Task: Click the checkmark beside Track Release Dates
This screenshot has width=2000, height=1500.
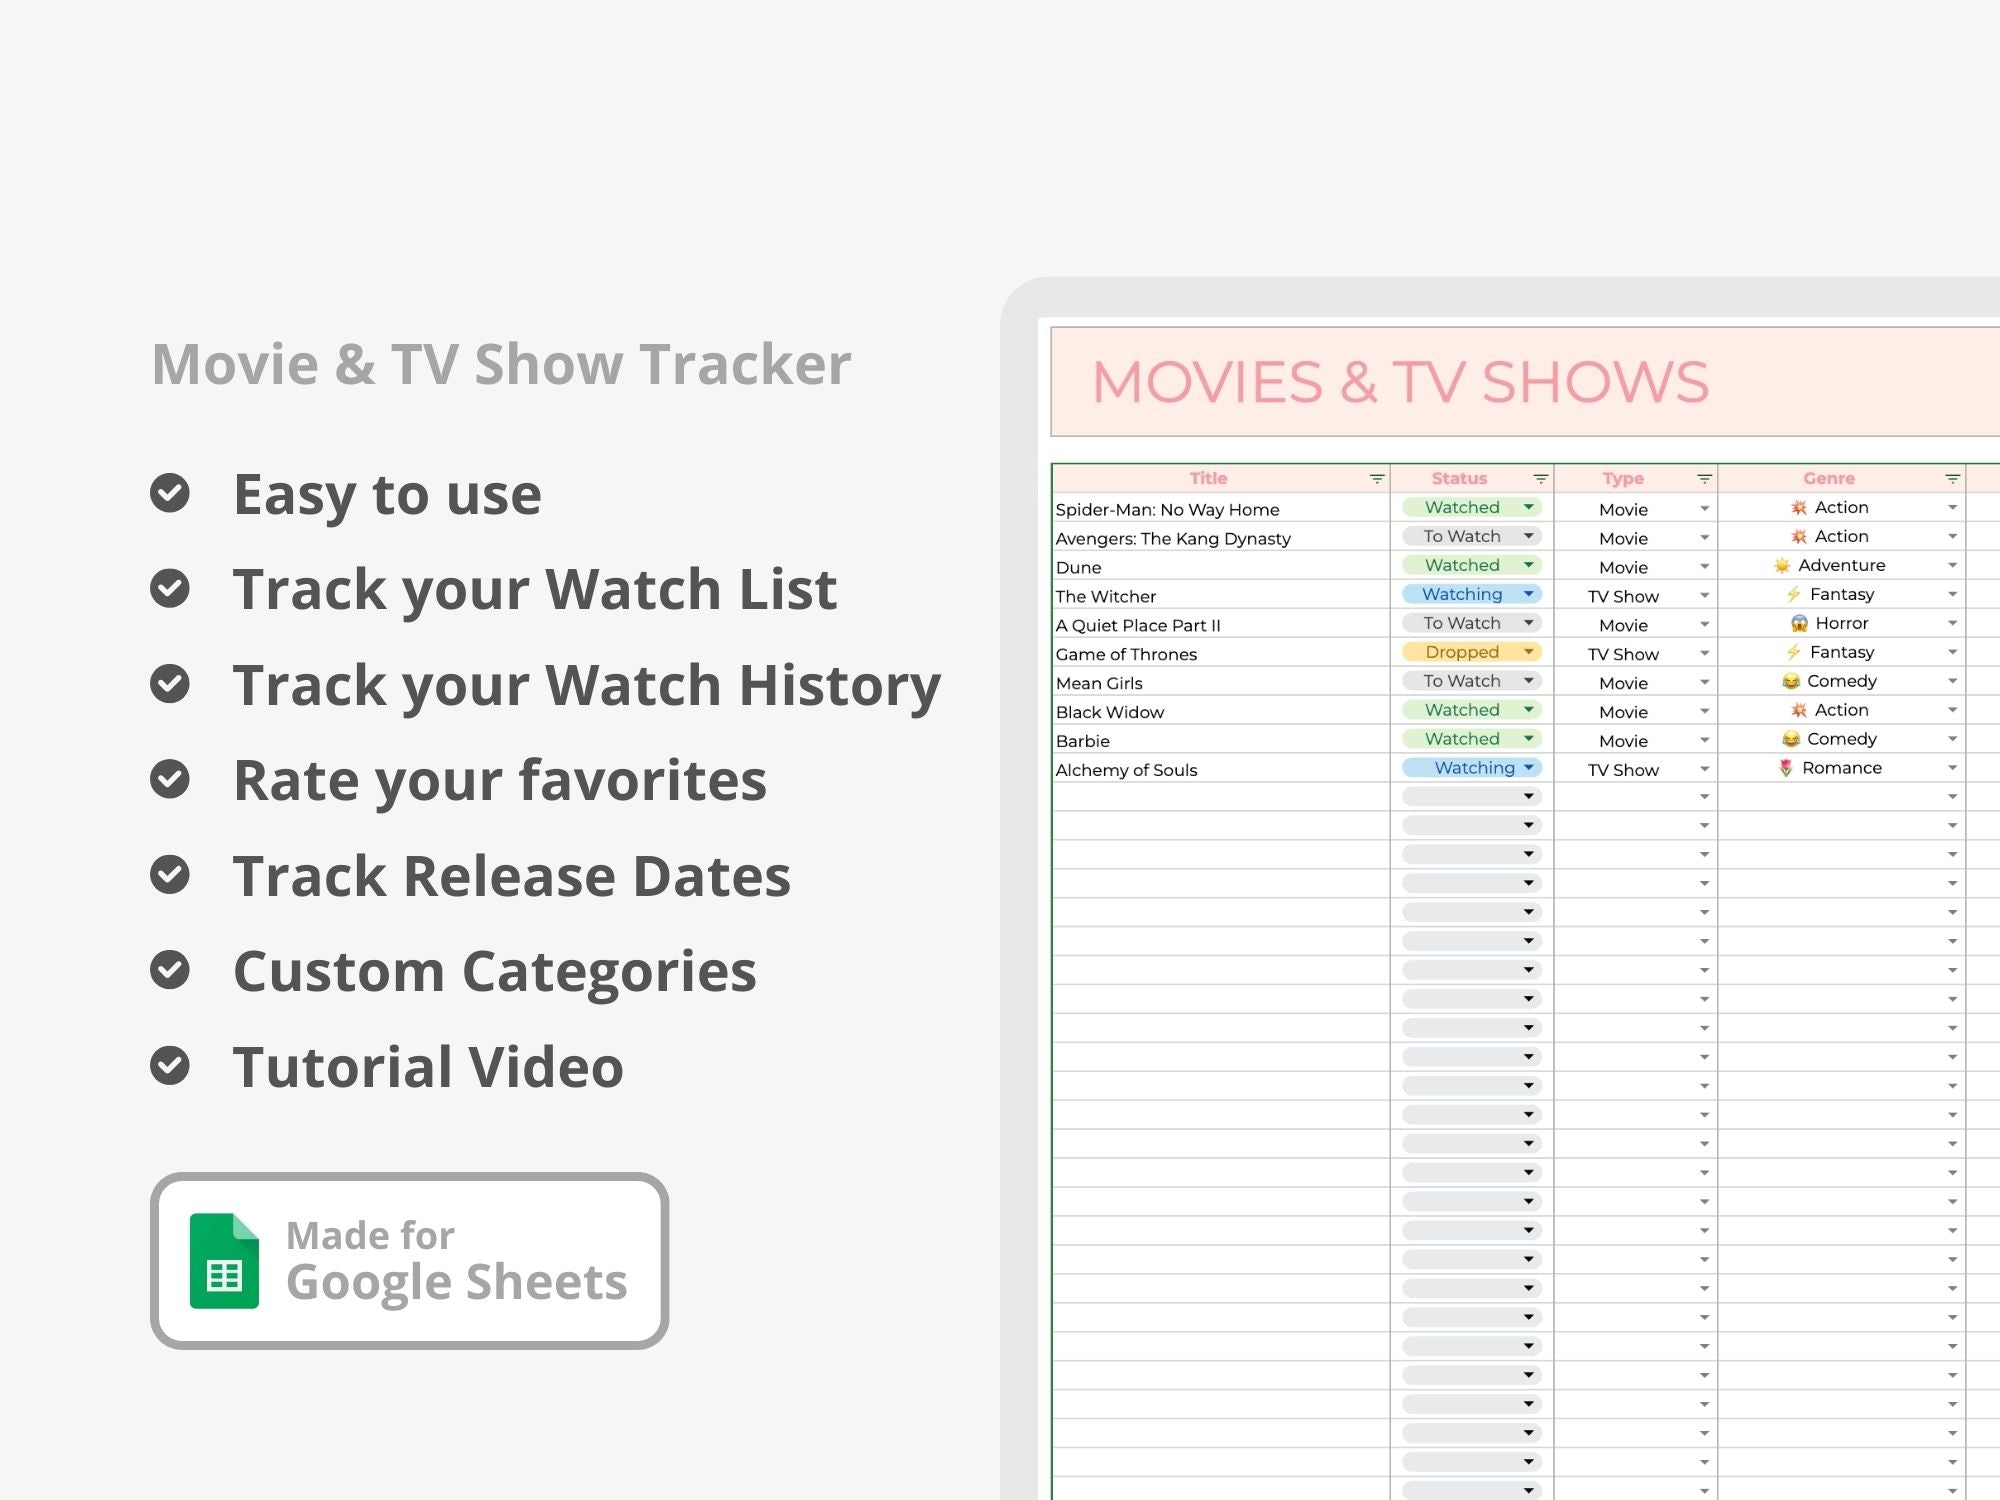Action: pyautogui.click(x=170, y=875)
